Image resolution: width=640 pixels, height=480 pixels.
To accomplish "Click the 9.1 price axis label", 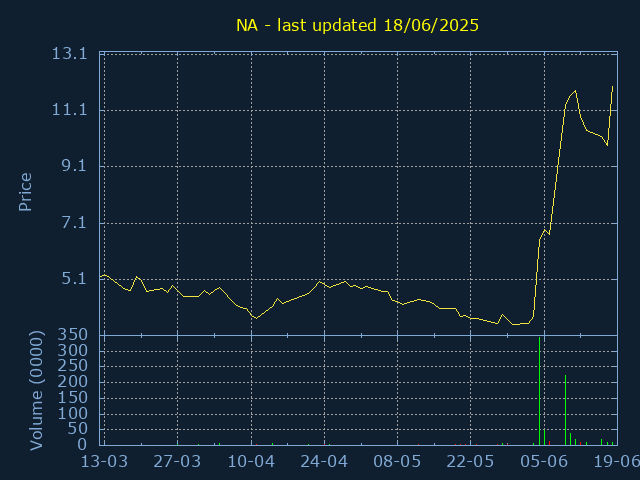I will (75, 166).
